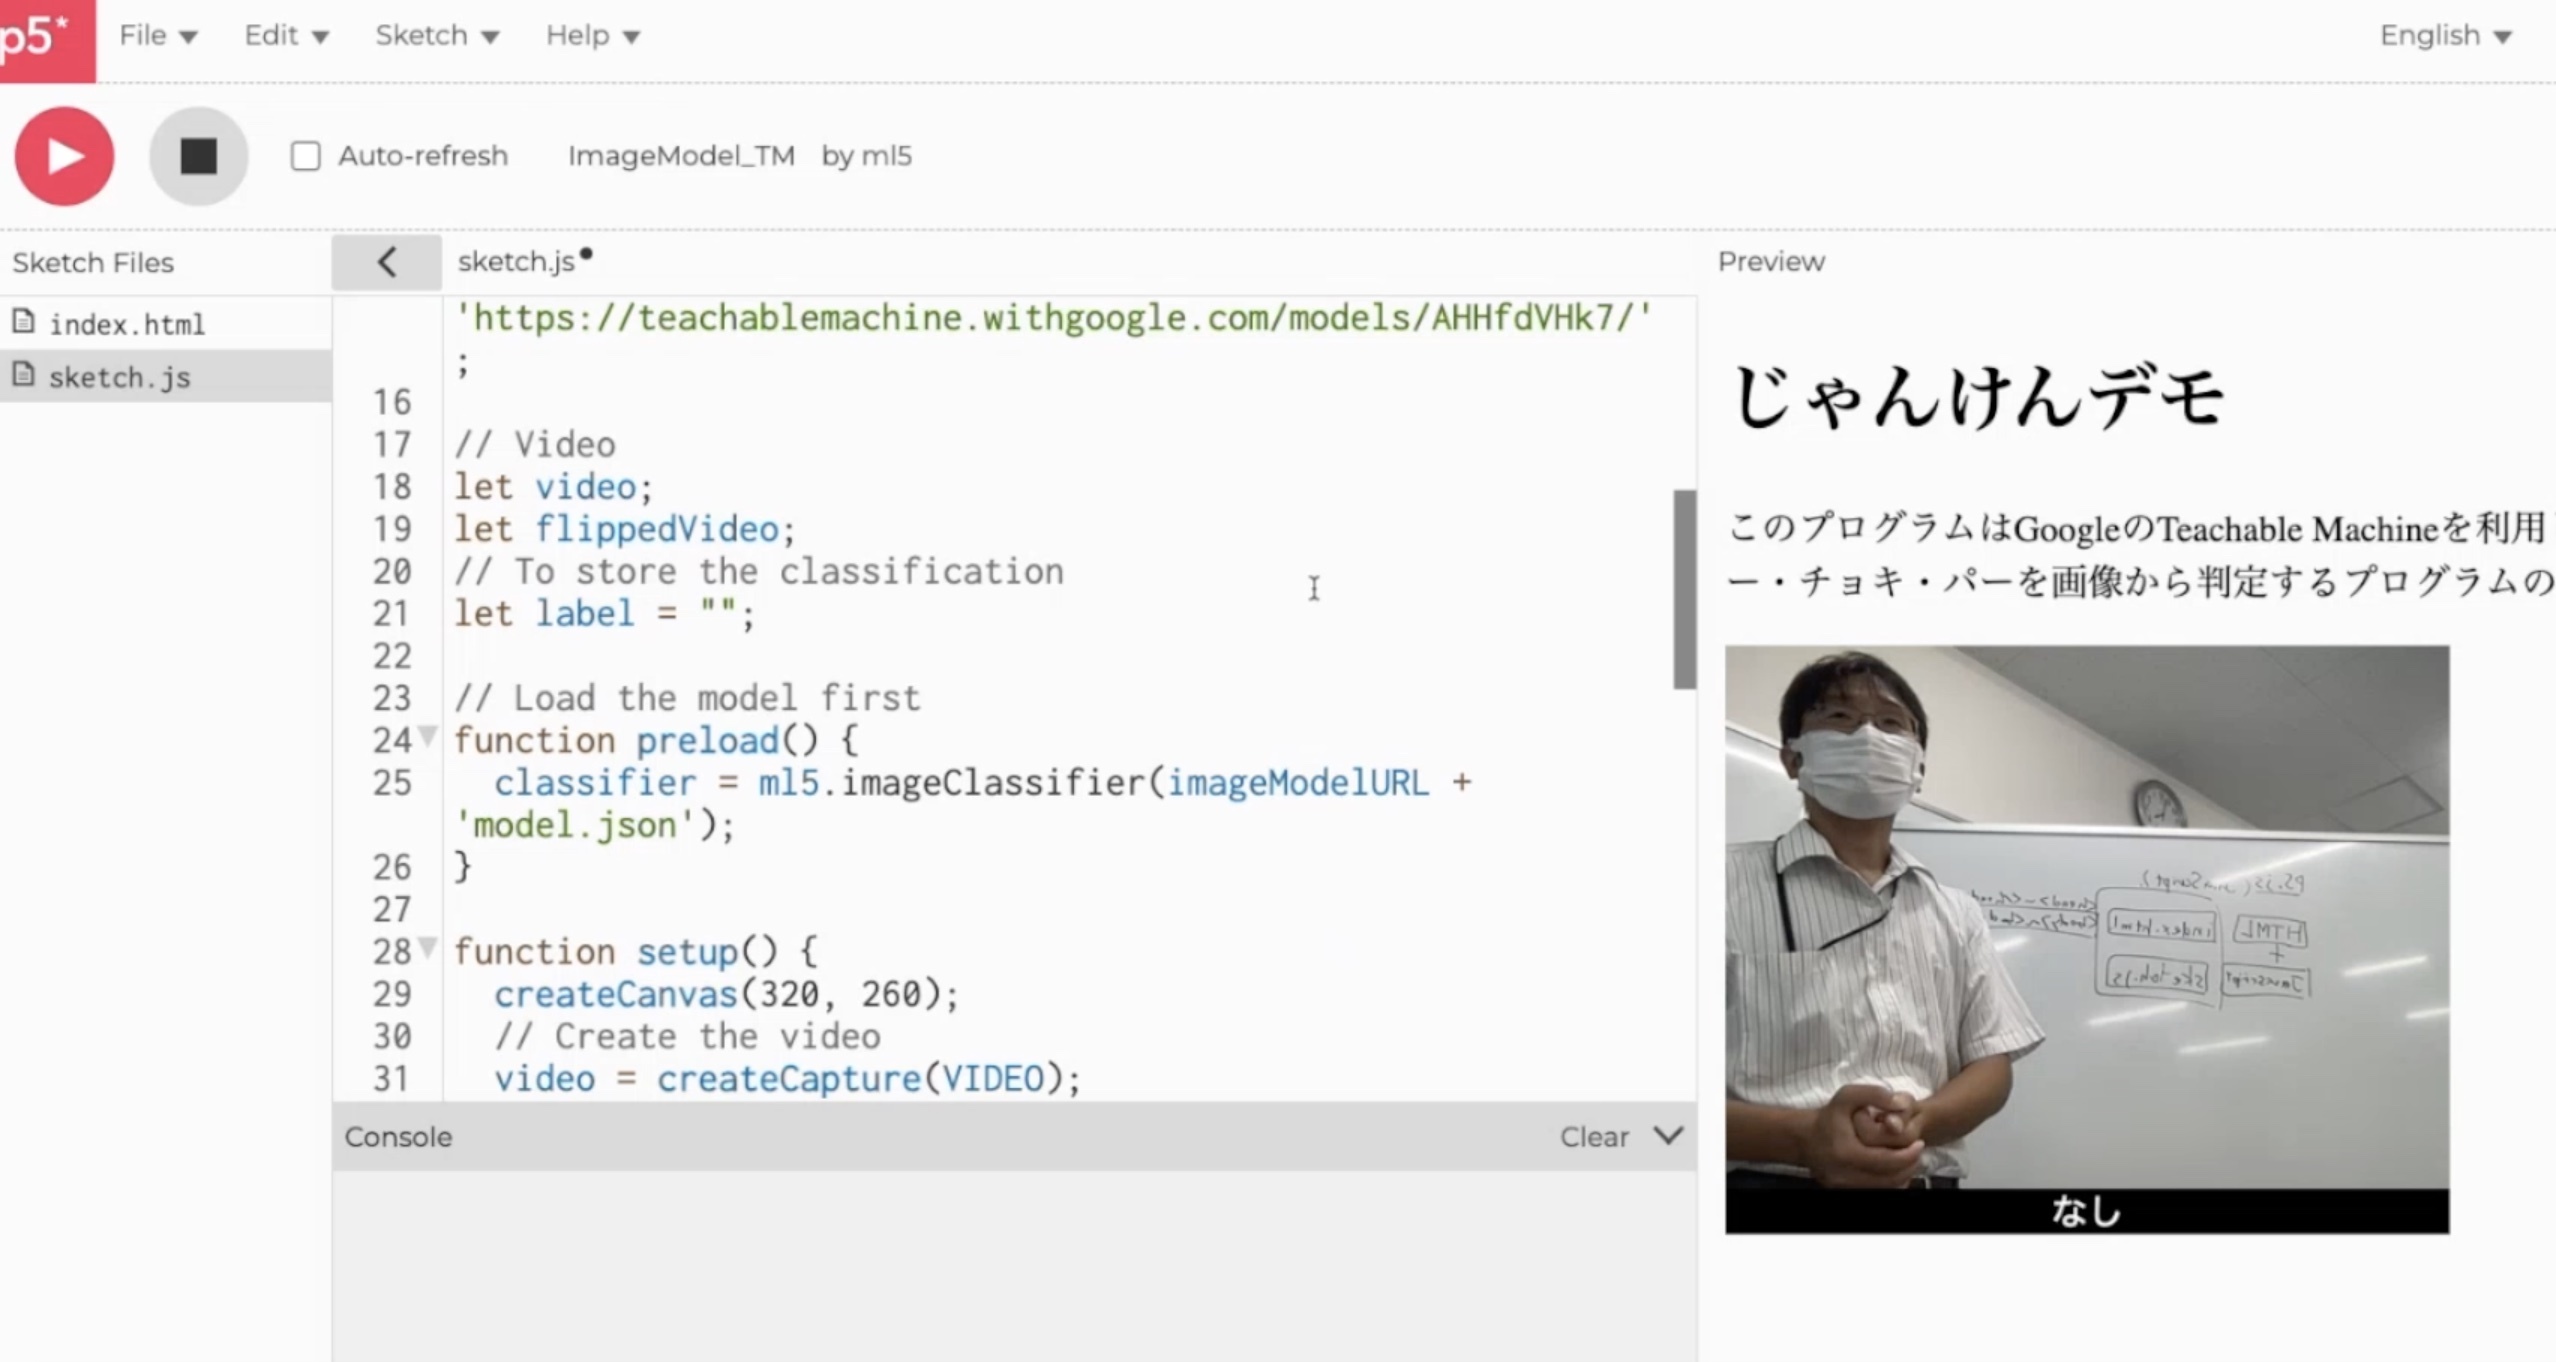
Task: Open the File menu
Action: click(157, 36)
